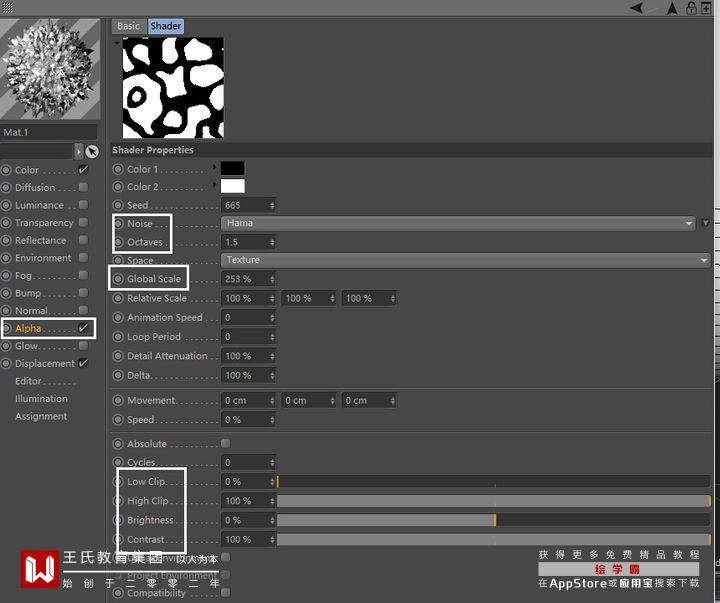Click the Color 2 white swatch

pos(233,186)
